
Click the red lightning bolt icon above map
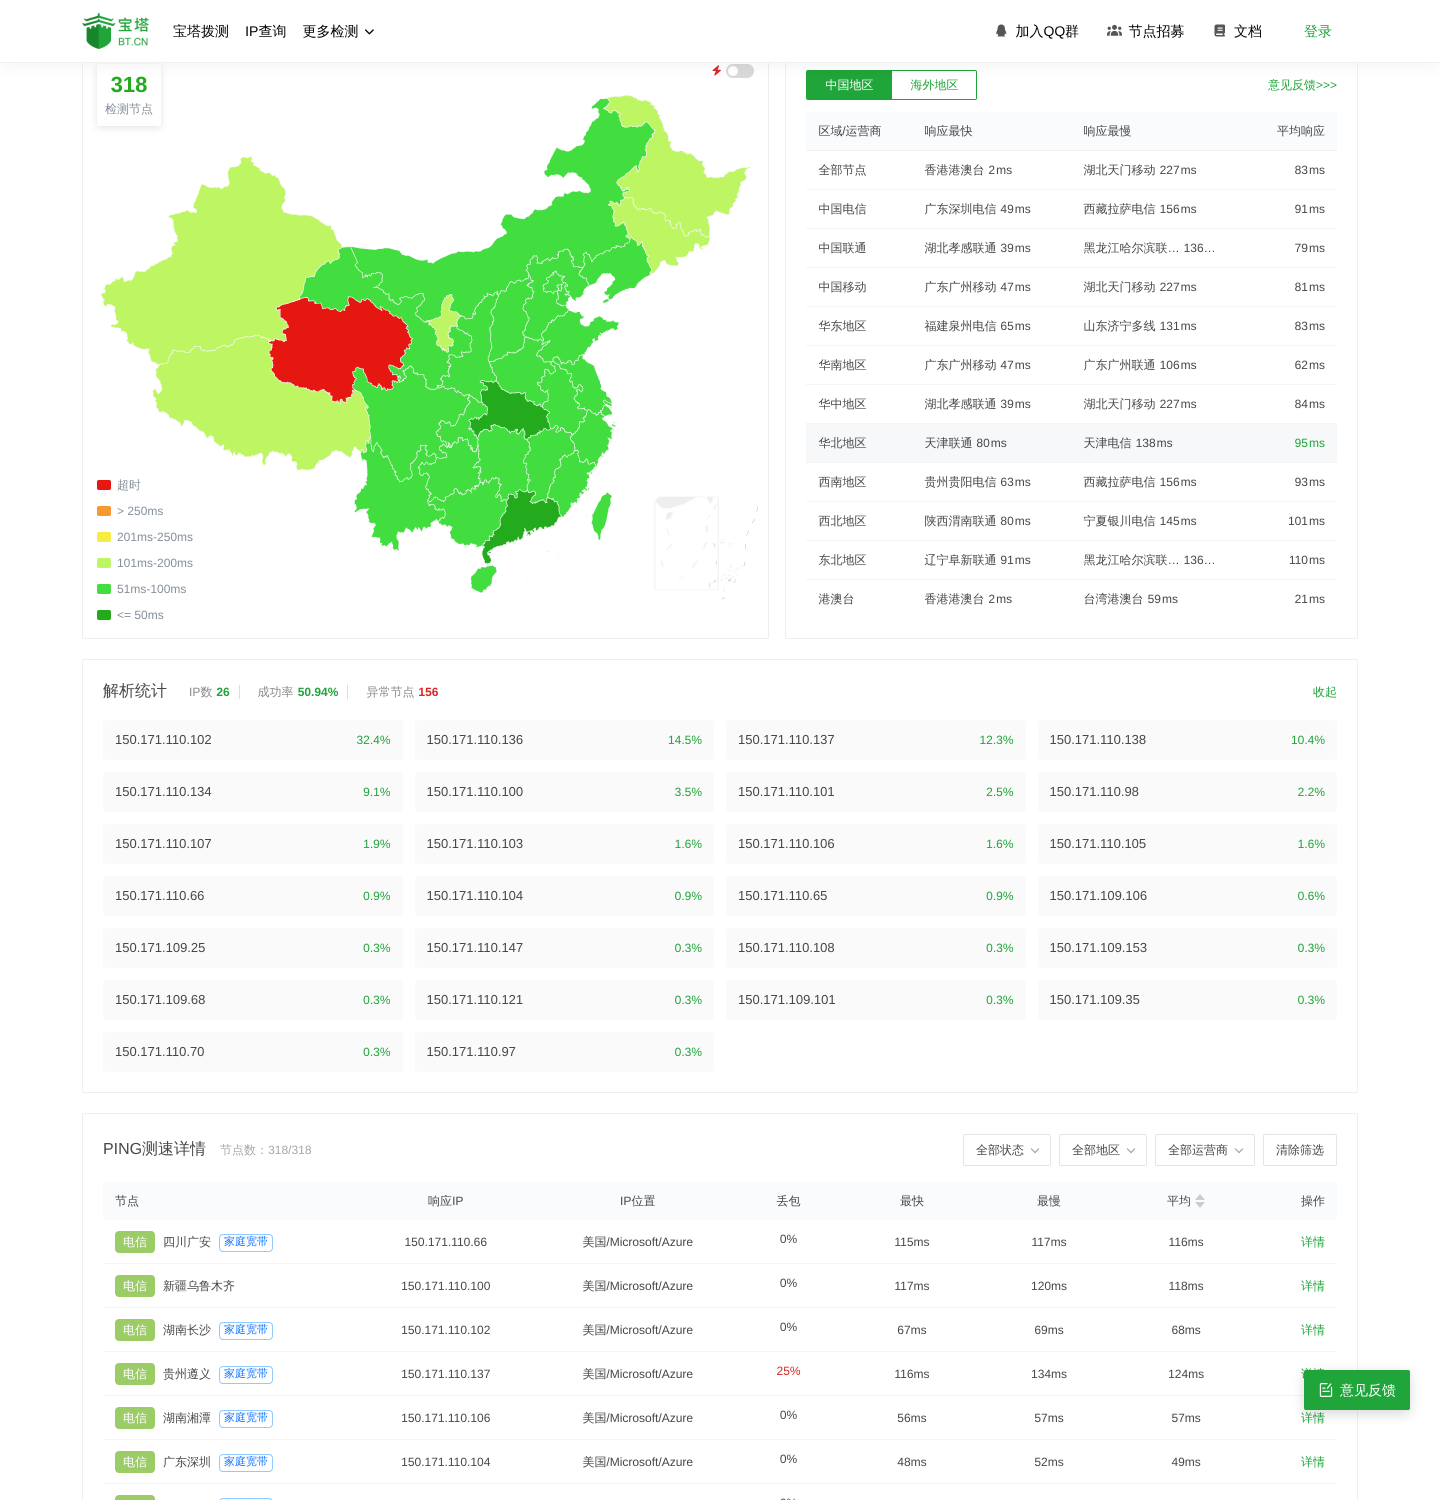point(717,71)
